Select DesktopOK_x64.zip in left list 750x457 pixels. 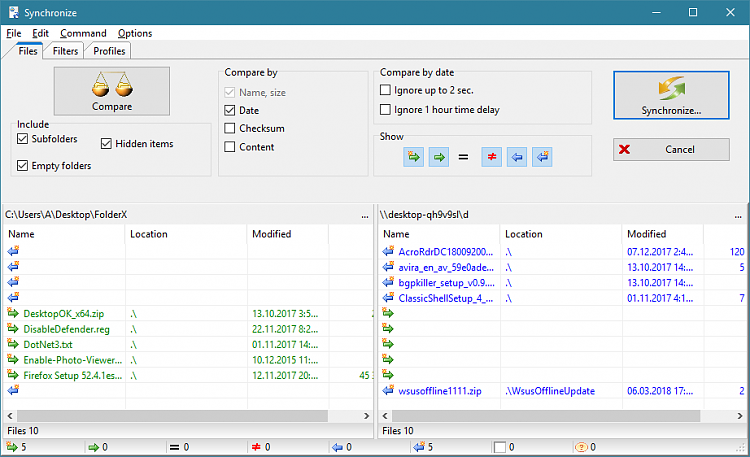click(61, 314)
